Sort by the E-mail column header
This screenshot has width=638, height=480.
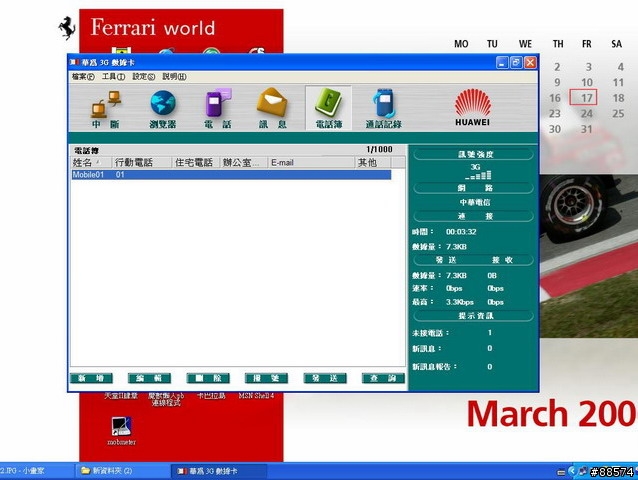click(311, 163)
